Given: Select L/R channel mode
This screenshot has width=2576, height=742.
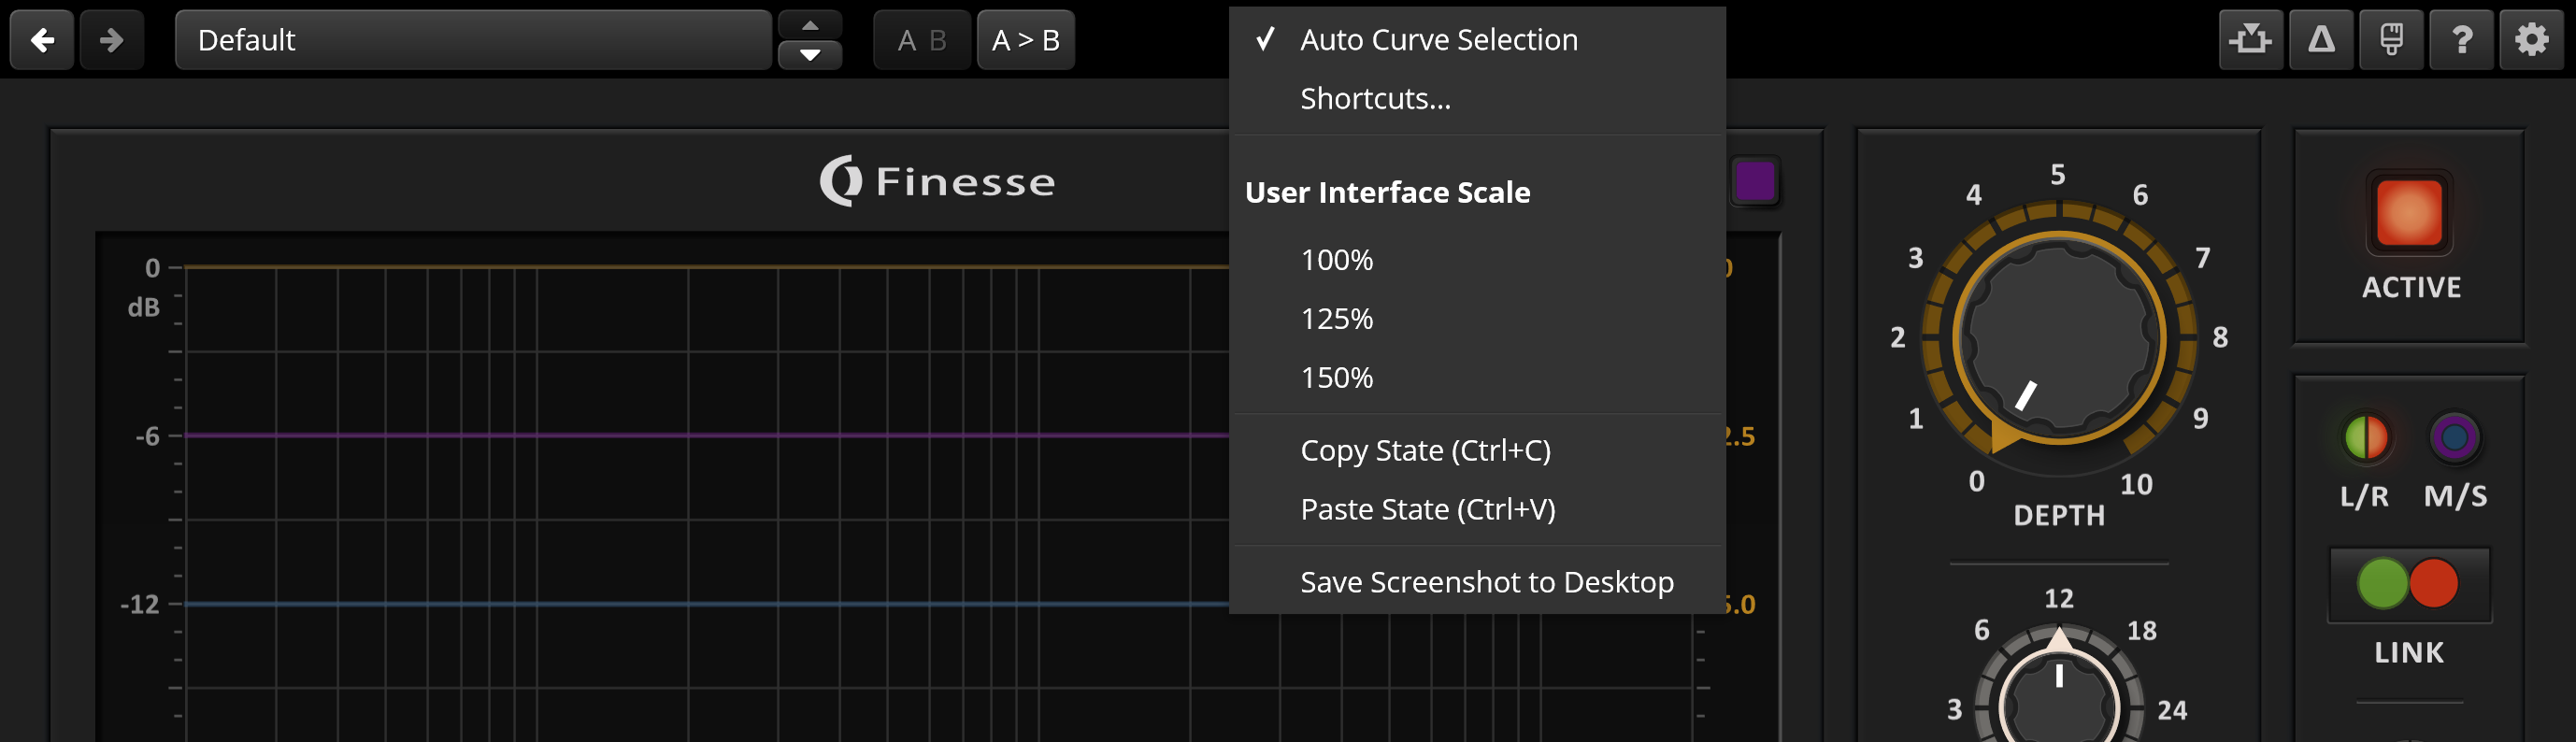Looking at the screenshot, I should [2365, 437].
